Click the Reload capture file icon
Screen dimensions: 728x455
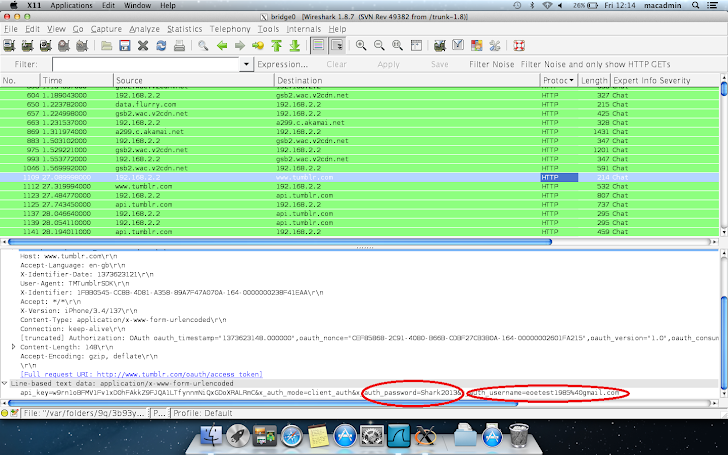[160, 46]
